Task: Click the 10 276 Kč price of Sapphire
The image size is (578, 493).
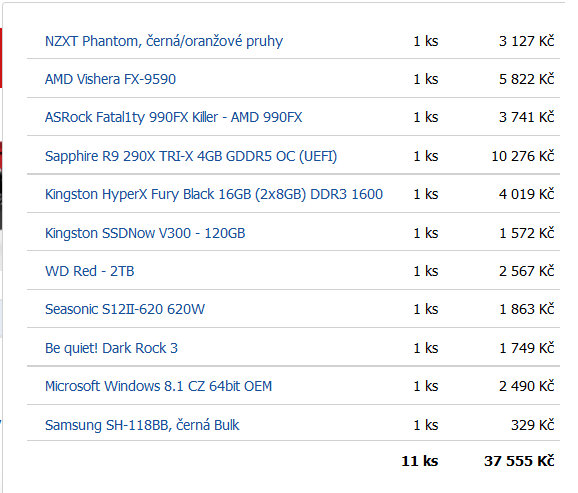Action: pos(523,156)
